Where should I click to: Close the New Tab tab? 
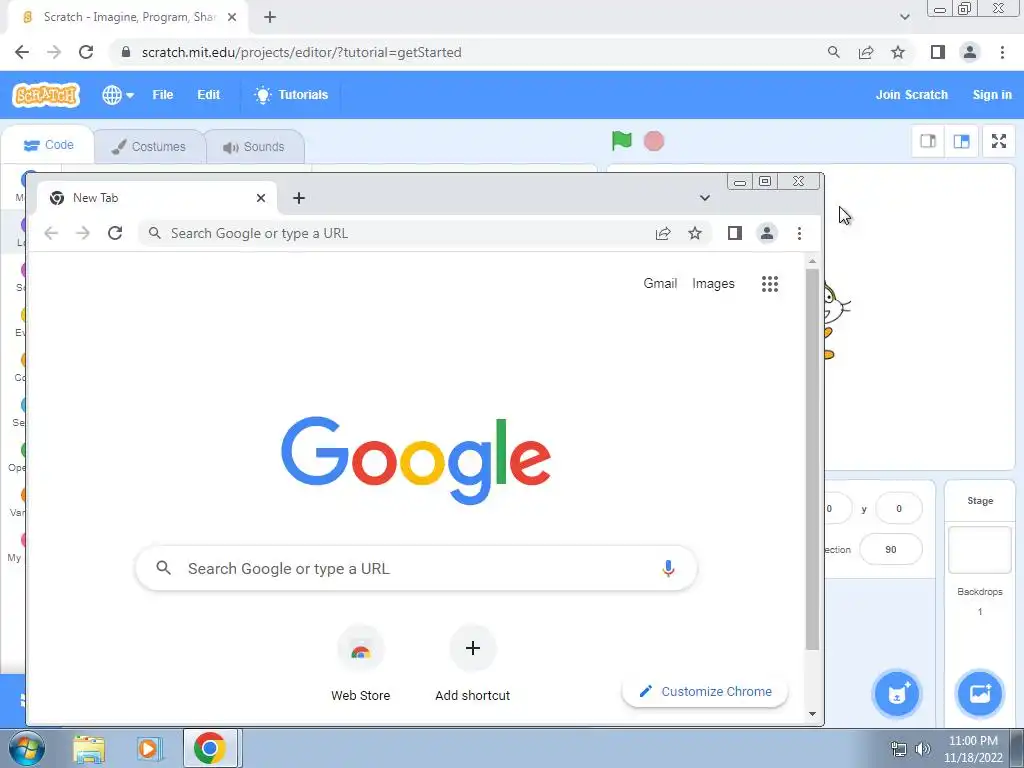click(x=261, y=198)
